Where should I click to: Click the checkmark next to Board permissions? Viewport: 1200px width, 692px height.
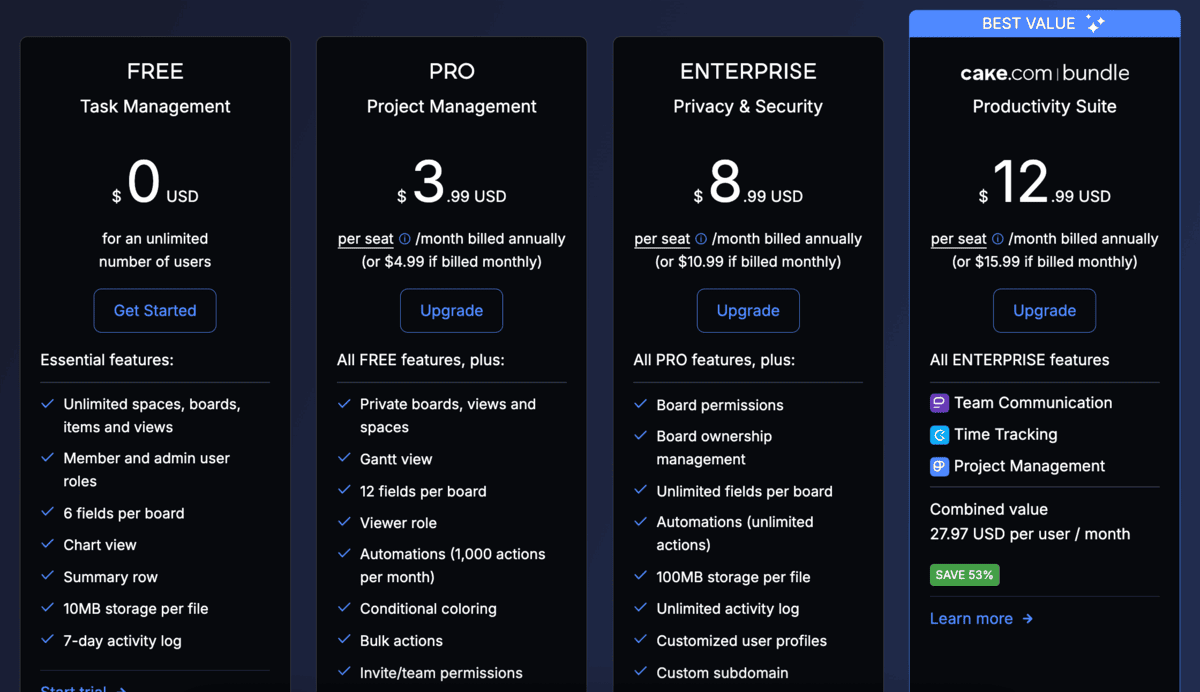point(641,405)
